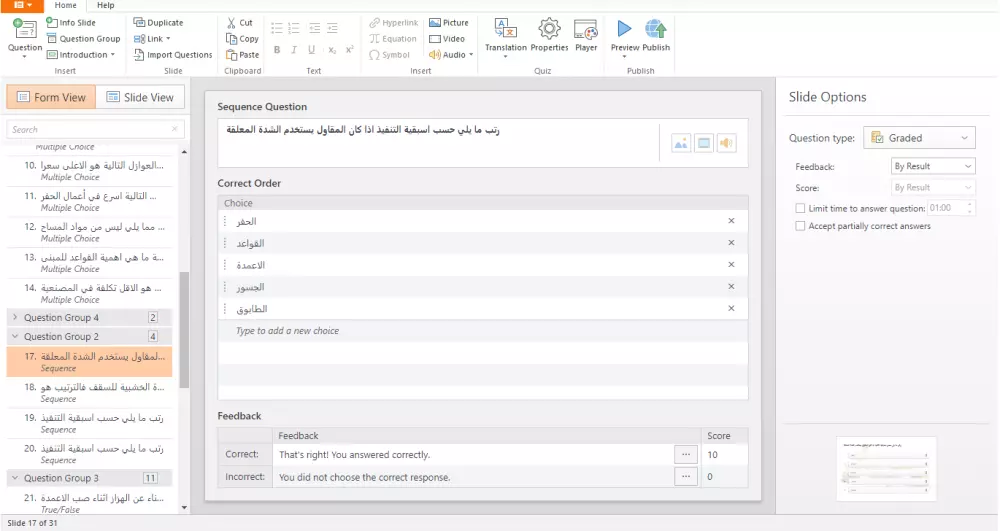Image resolution: width=1000 pixels, height=531 pixels.
Task: Delete the choice الطابوق
Action: [732, 309]
